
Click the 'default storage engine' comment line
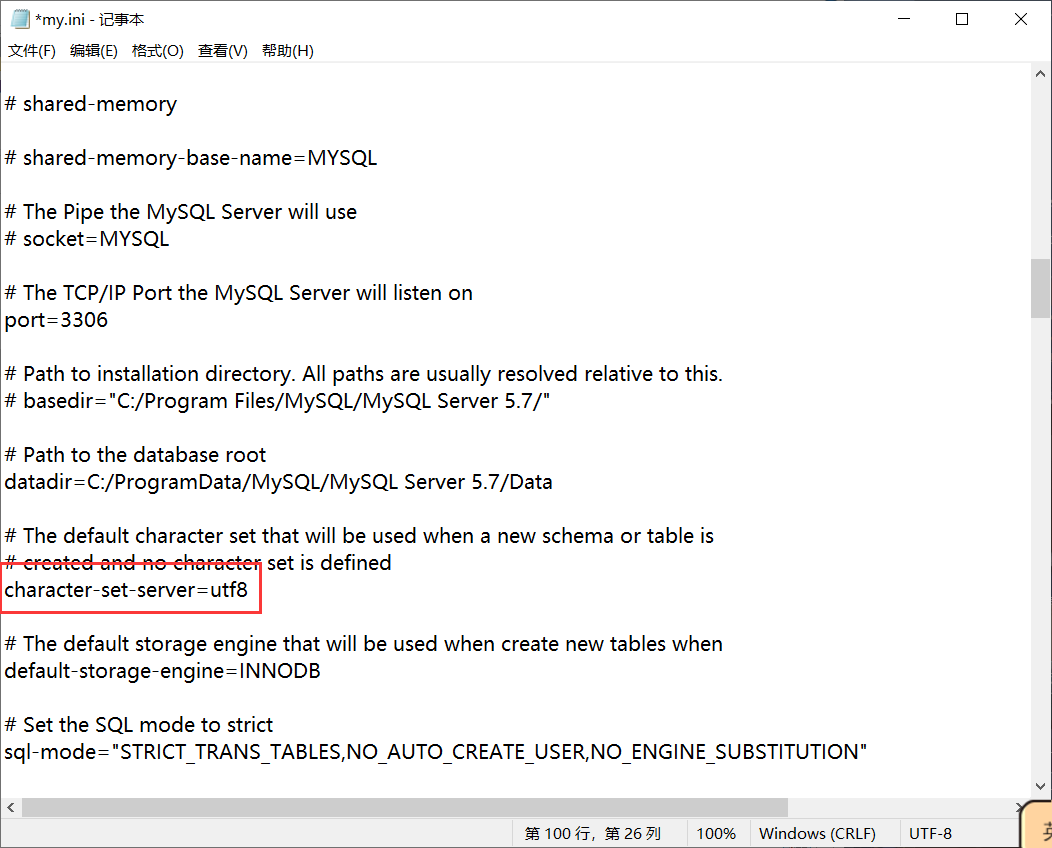click(364, 644)
